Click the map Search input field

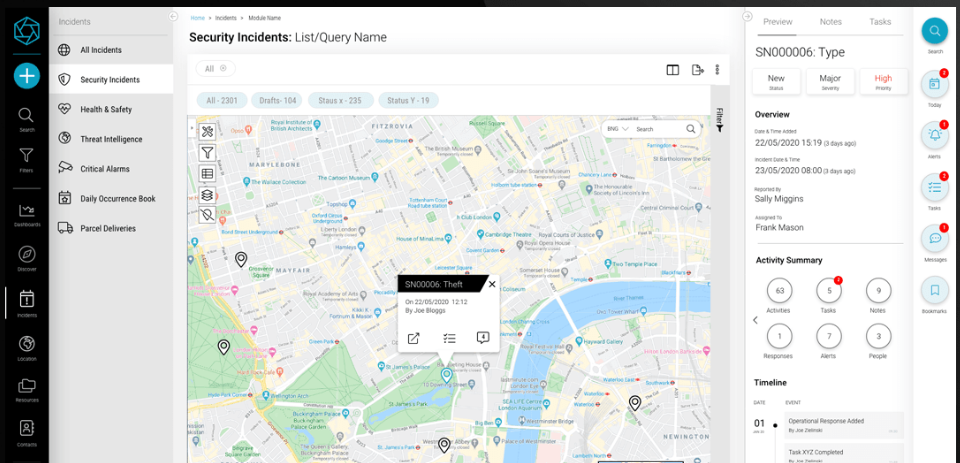(x=659, y=129)
